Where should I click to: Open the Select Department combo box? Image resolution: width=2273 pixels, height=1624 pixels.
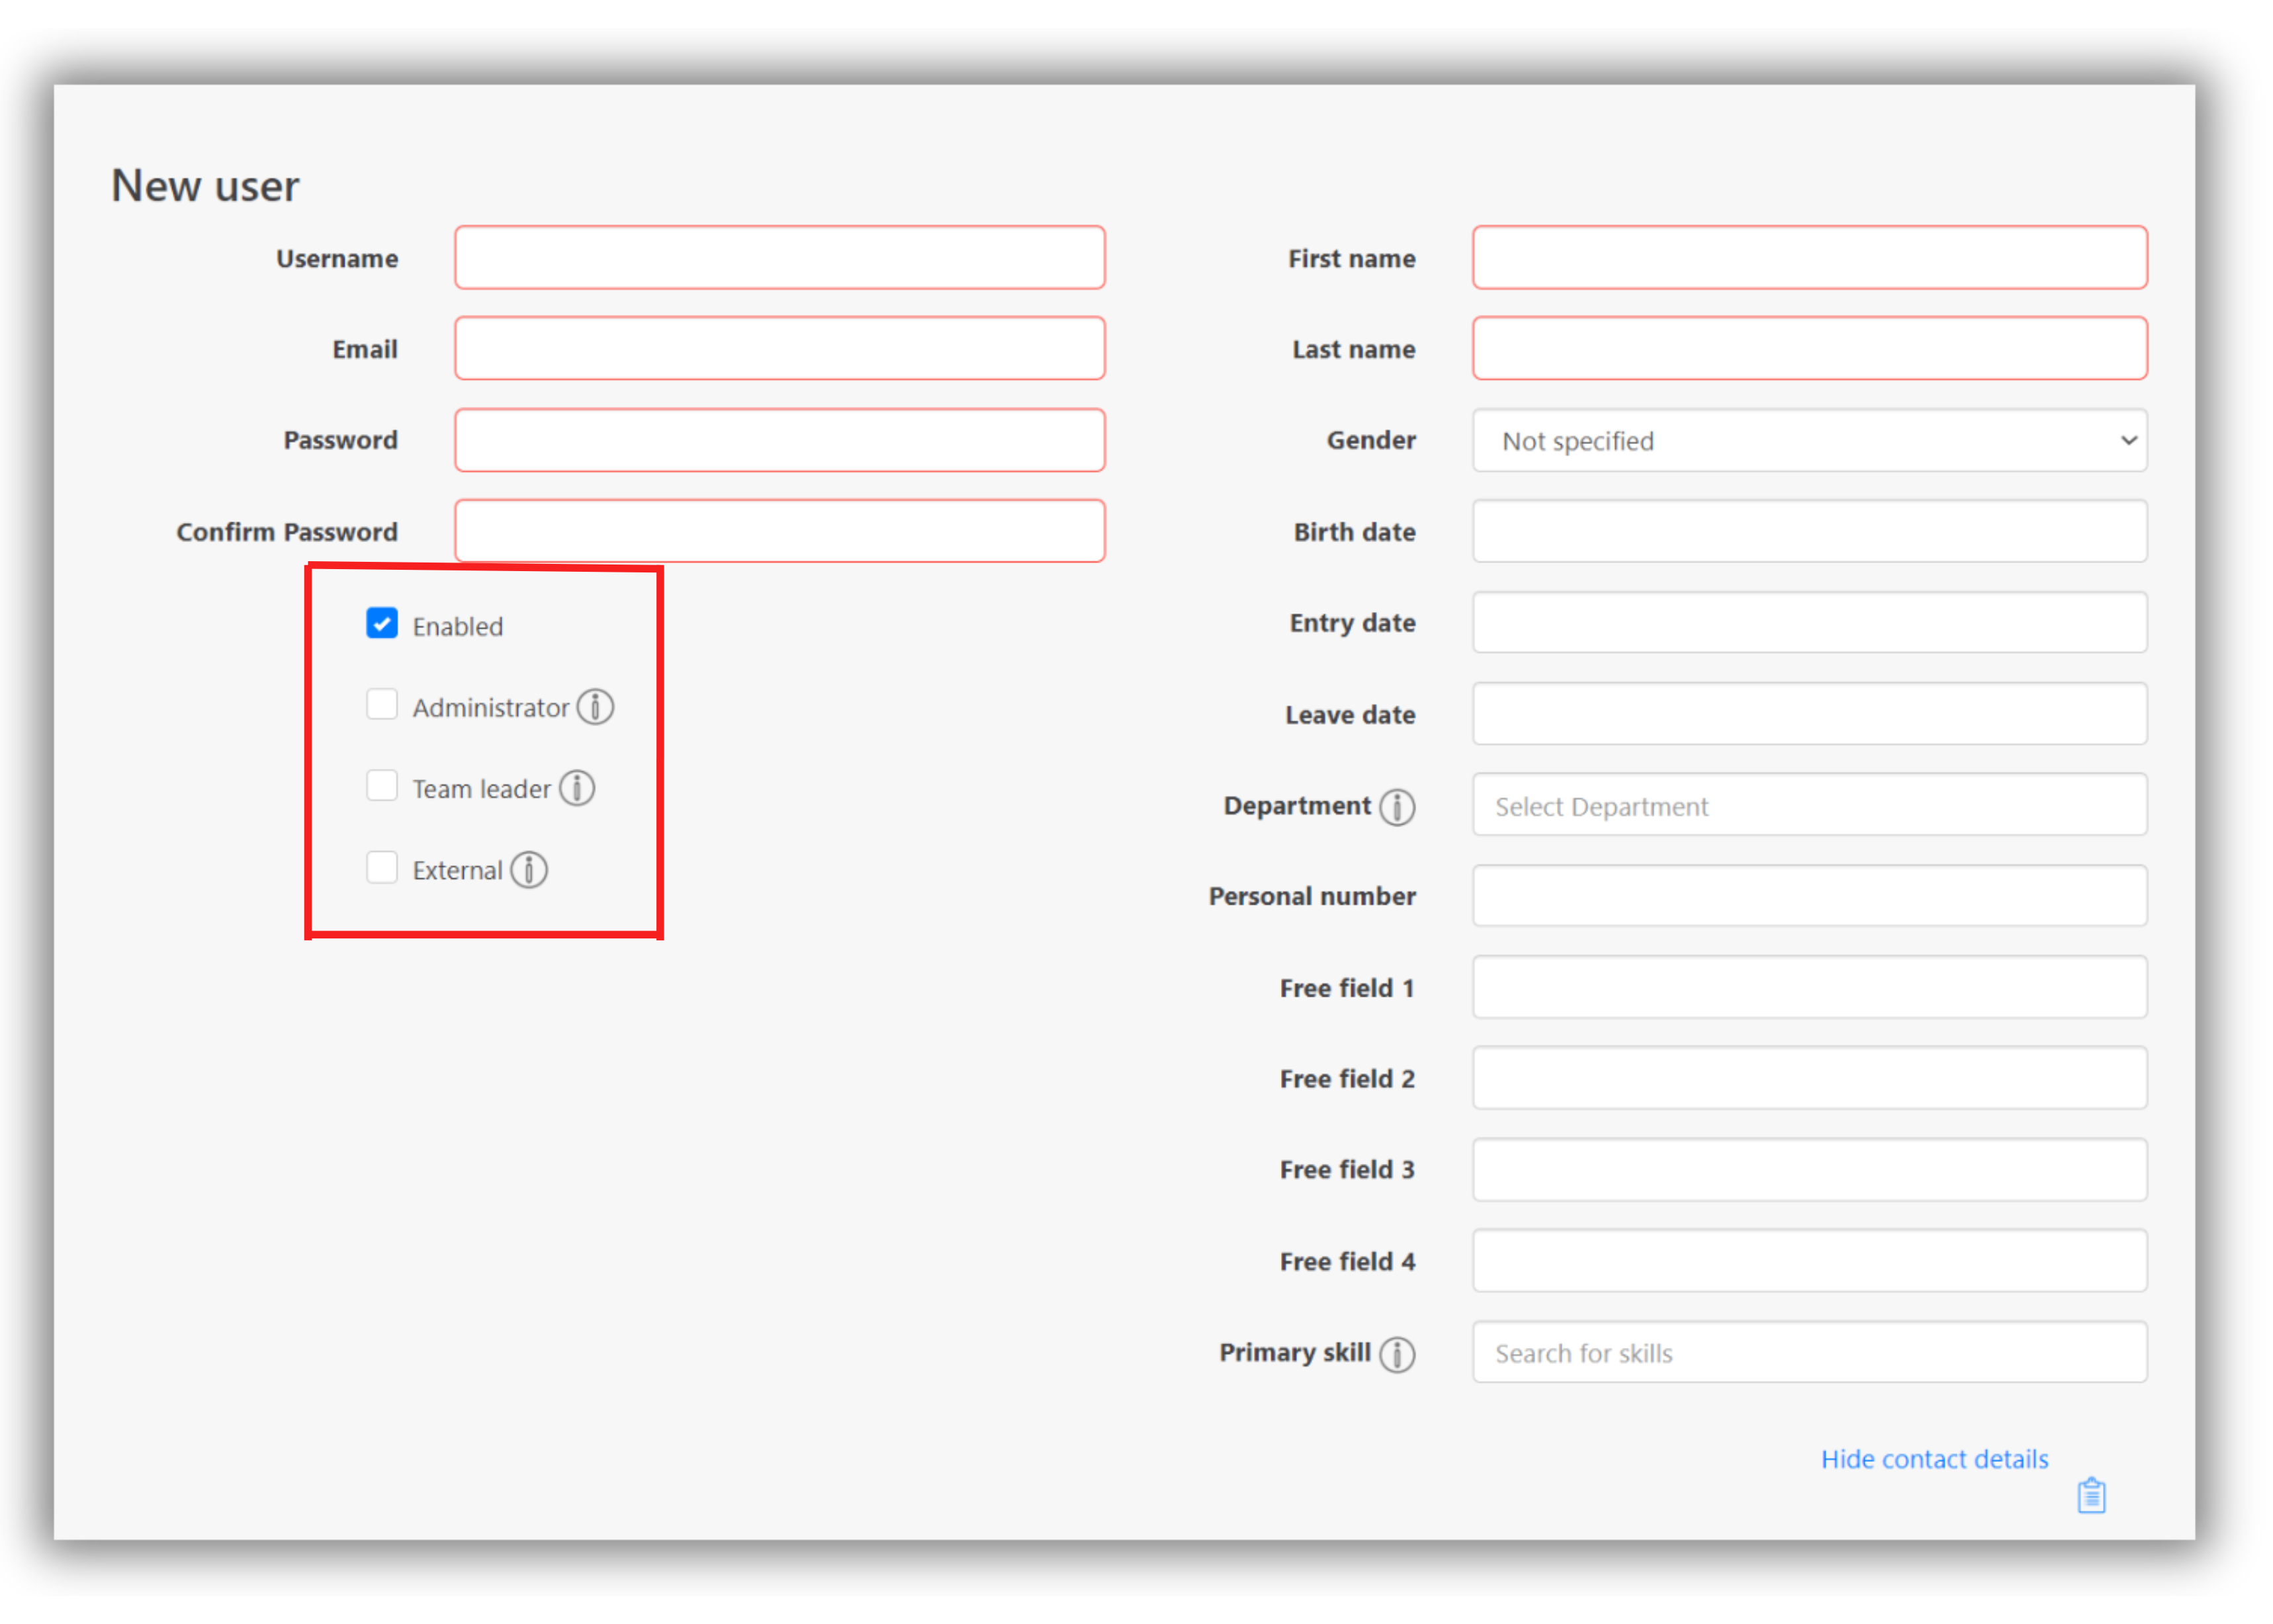1809,806
